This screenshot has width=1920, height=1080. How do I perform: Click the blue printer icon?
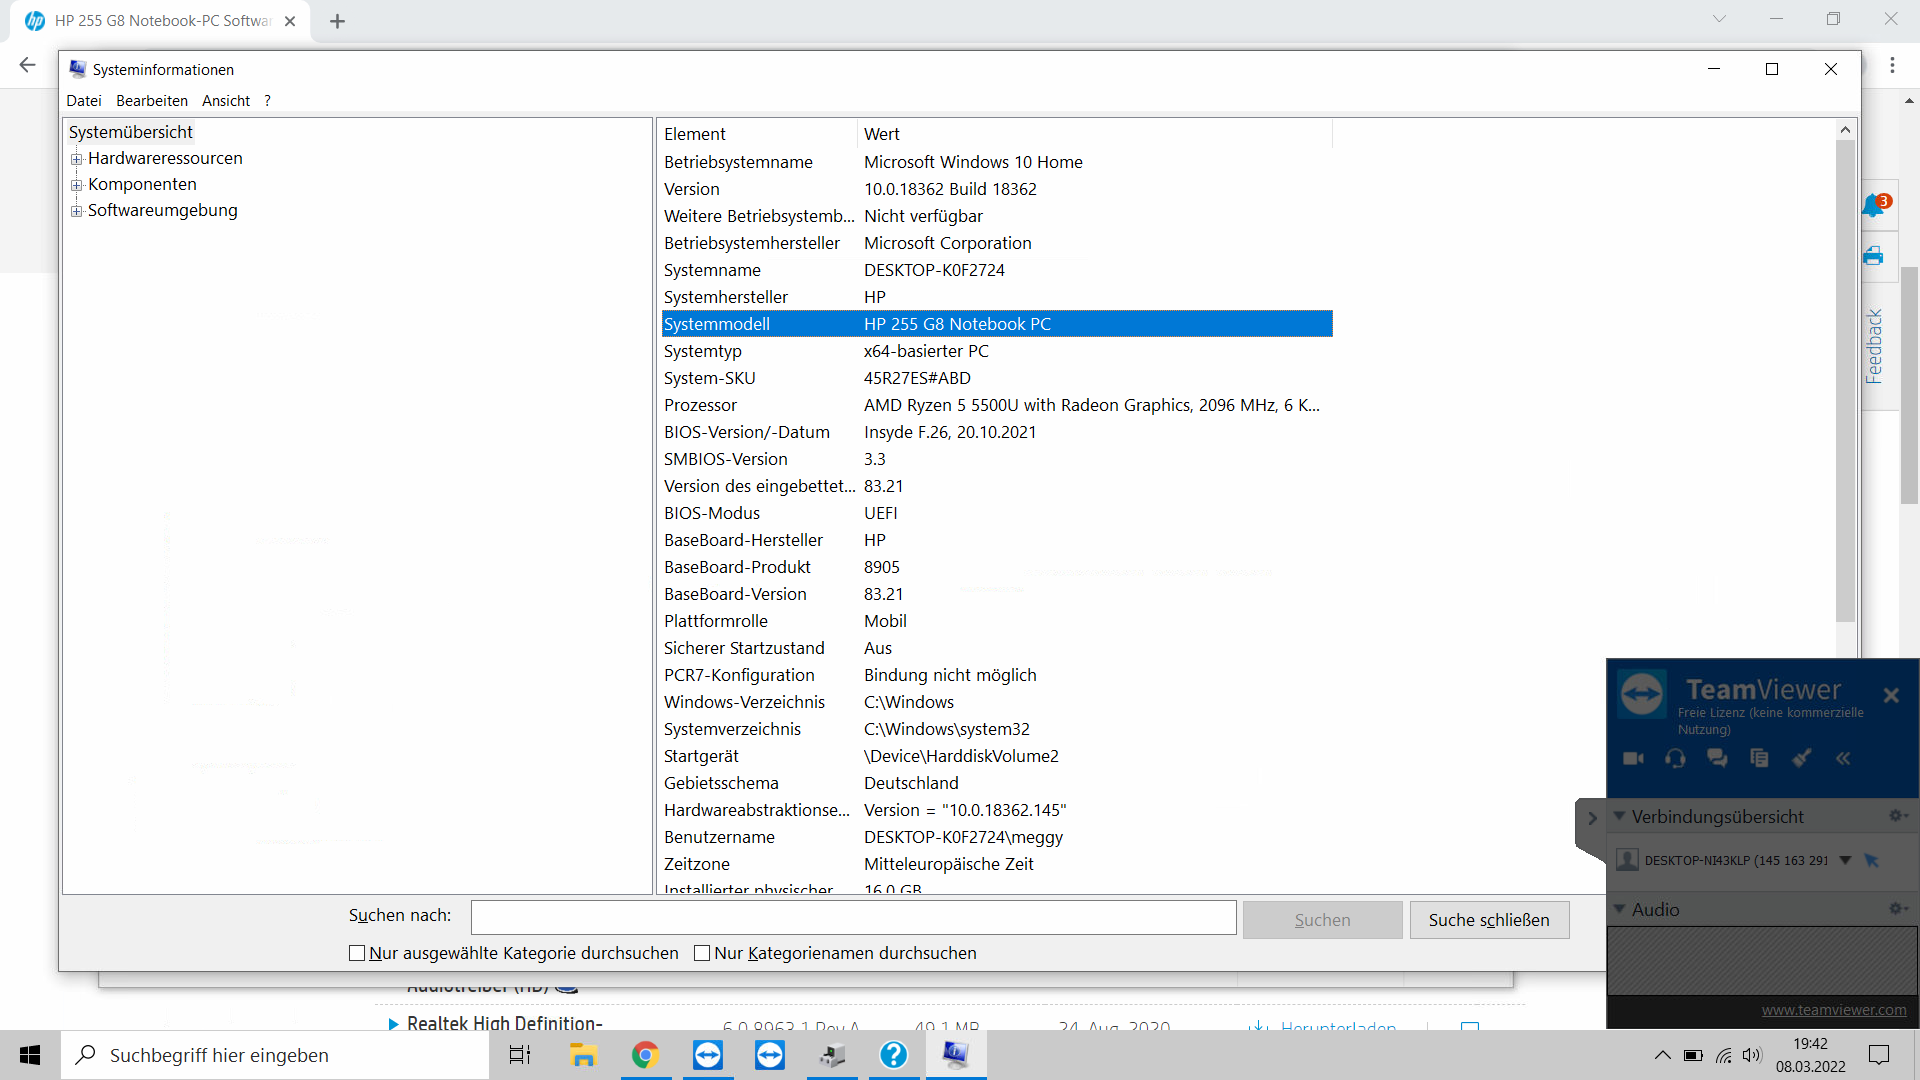pos(1873,256)
